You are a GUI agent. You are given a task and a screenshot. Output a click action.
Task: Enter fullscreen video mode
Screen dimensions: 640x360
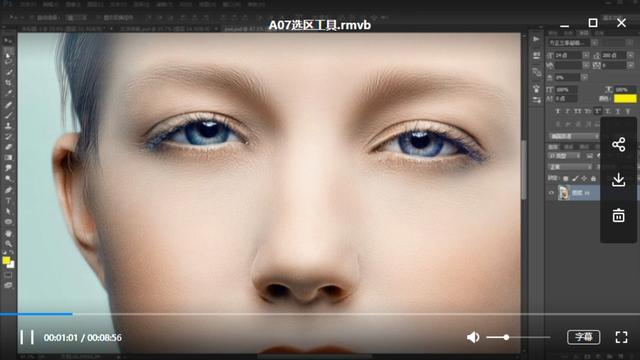pyautogui.click(x=621, y=337)
